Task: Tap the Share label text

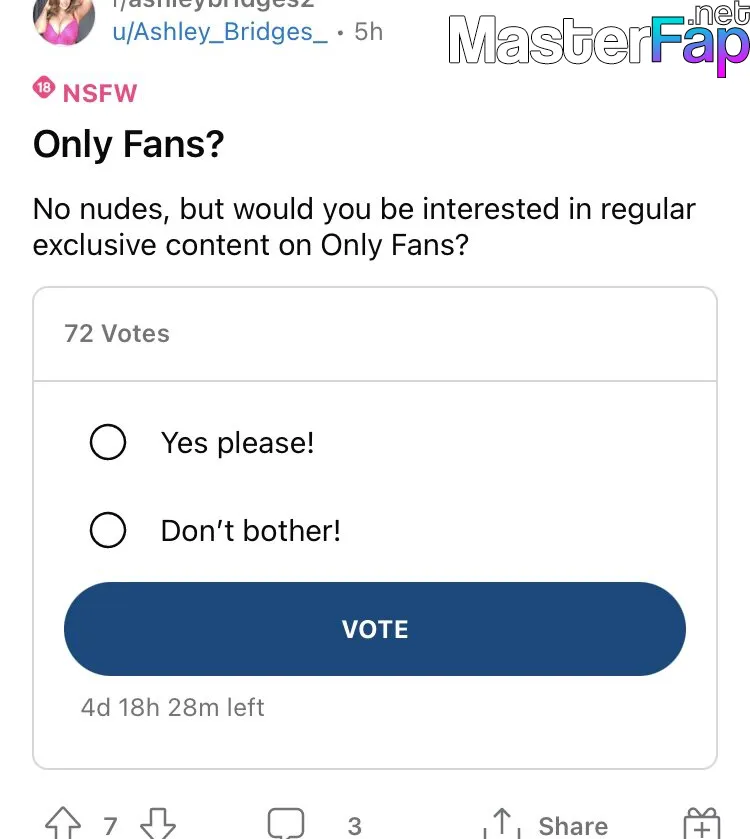Action: [x=573, y=826]
